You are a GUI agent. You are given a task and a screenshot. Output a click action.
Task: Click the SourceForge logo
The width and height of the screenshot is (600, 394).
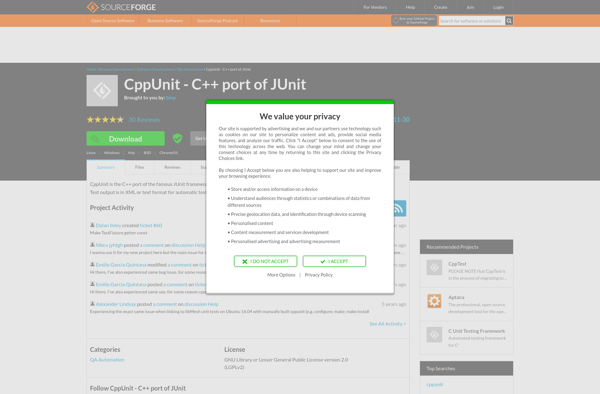[x=121, y=7]
